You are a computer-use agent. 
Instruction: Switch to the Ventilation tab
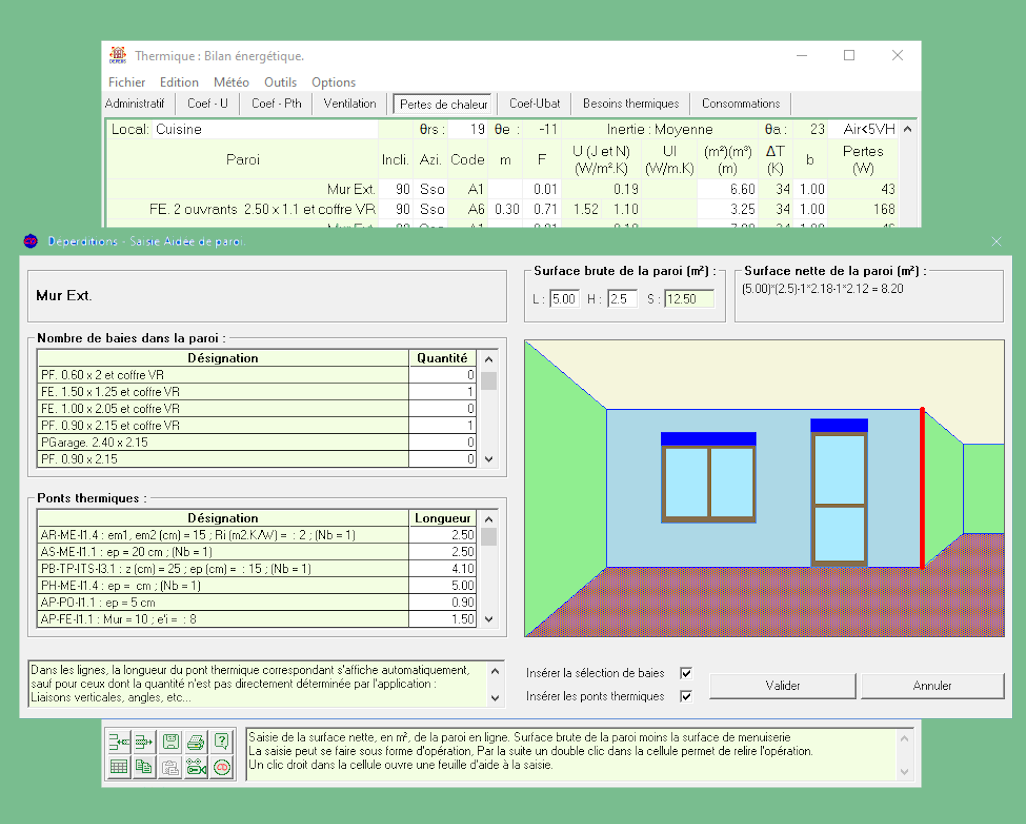[350, 103]
